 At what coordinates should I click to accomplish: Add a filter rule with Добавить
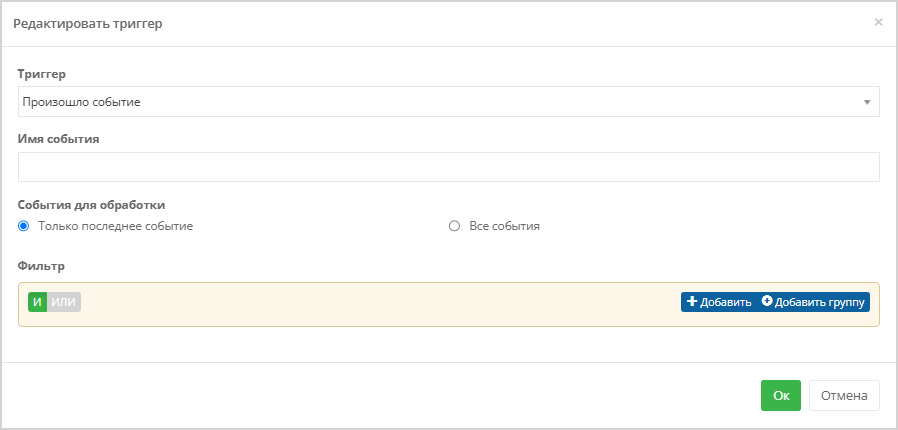(719, 302)
